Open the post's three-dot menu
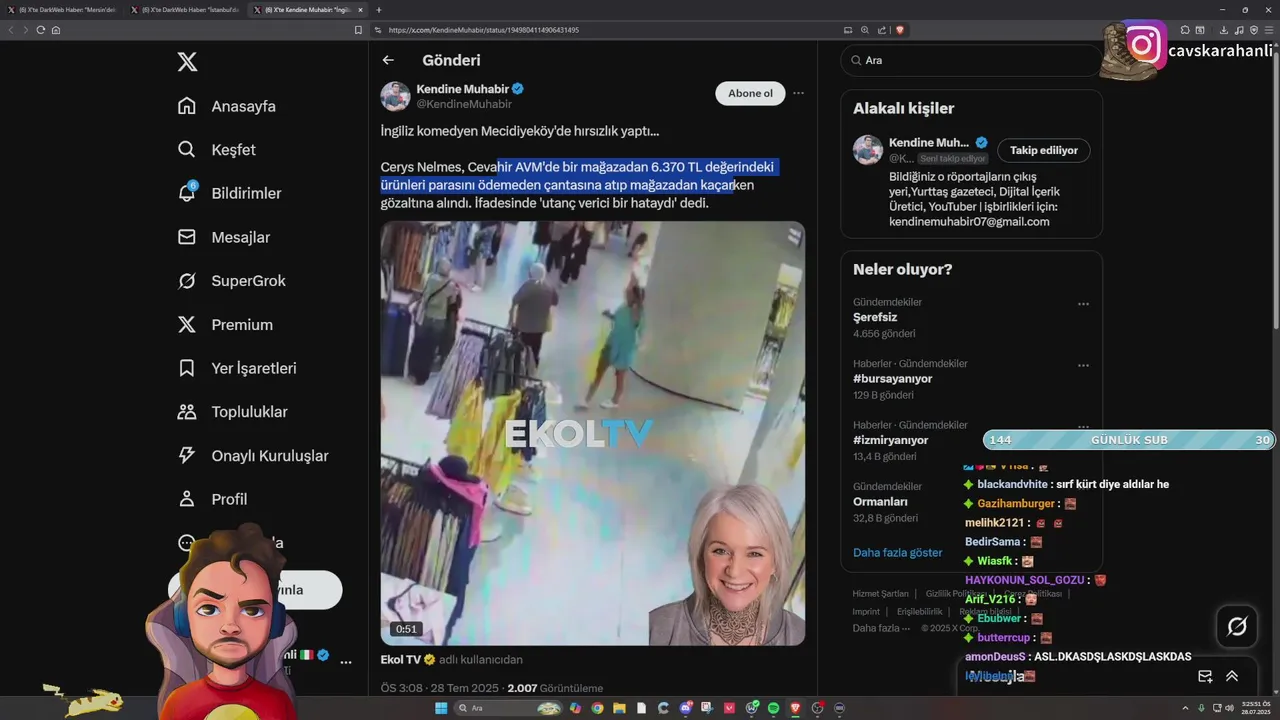Image resolution: width=1280 pixels, height=720 pixels. pos(798,93)
